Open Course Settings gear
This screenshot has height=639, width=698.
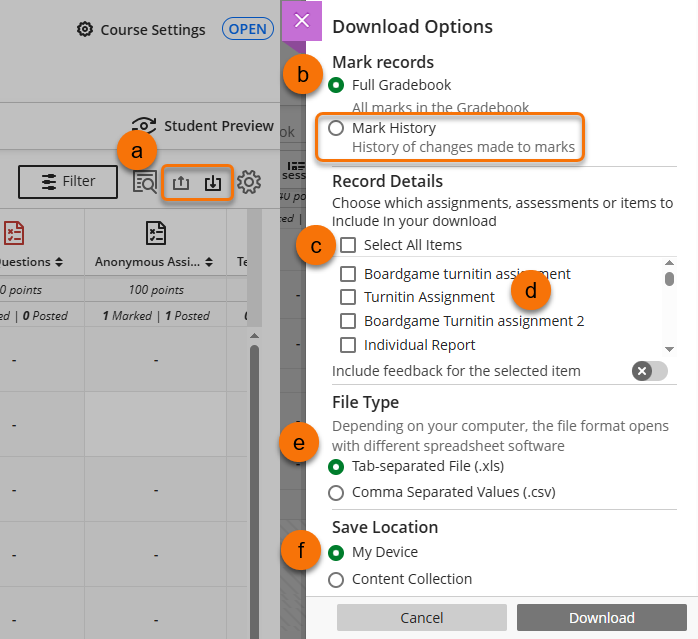click(x=86, y=30)
